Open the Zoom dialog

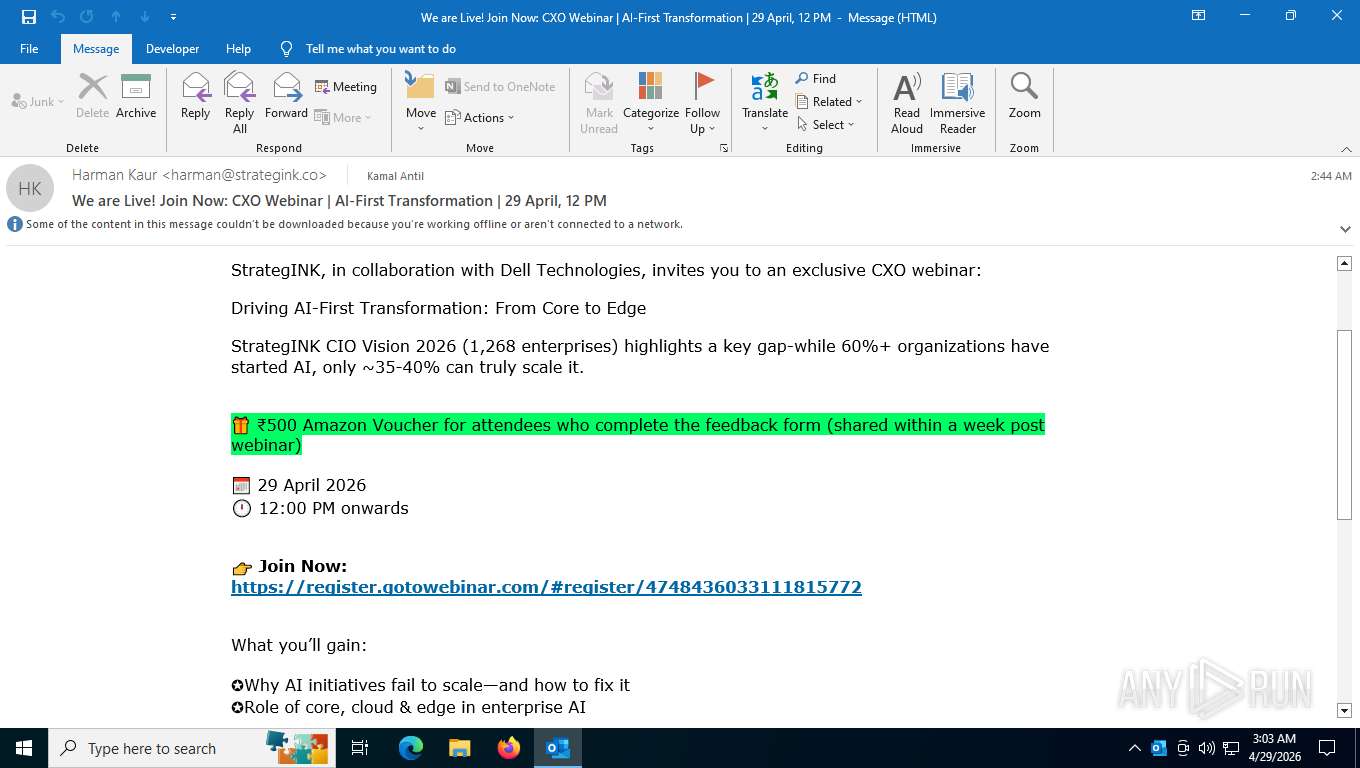(x=1024, y=96)
